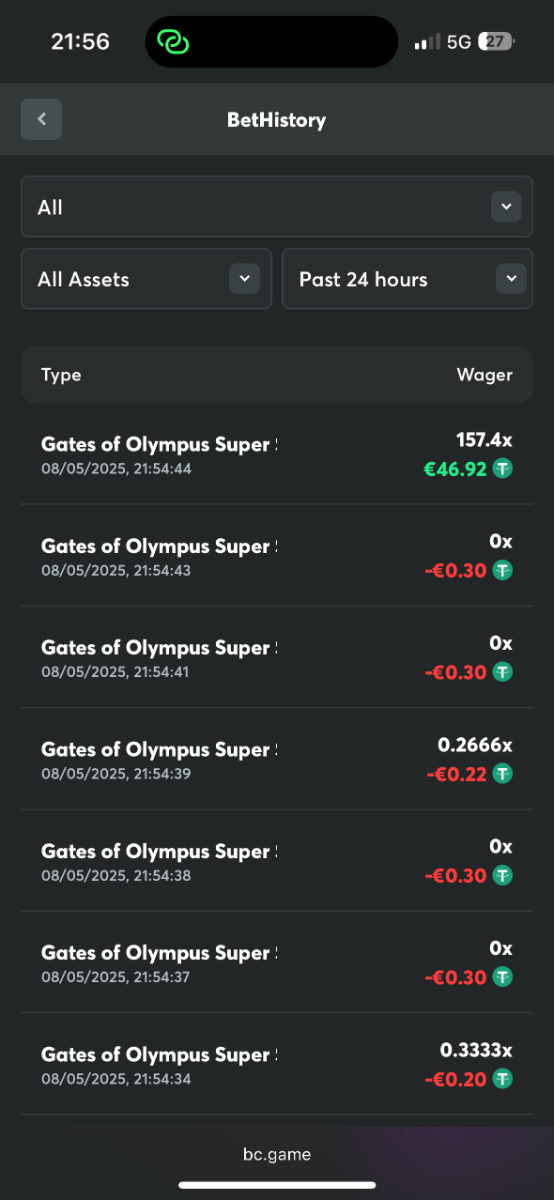The image size is (554, 1200).
Task: Tap the Tether coin icon beside €46.92
Action: point(502,468)
